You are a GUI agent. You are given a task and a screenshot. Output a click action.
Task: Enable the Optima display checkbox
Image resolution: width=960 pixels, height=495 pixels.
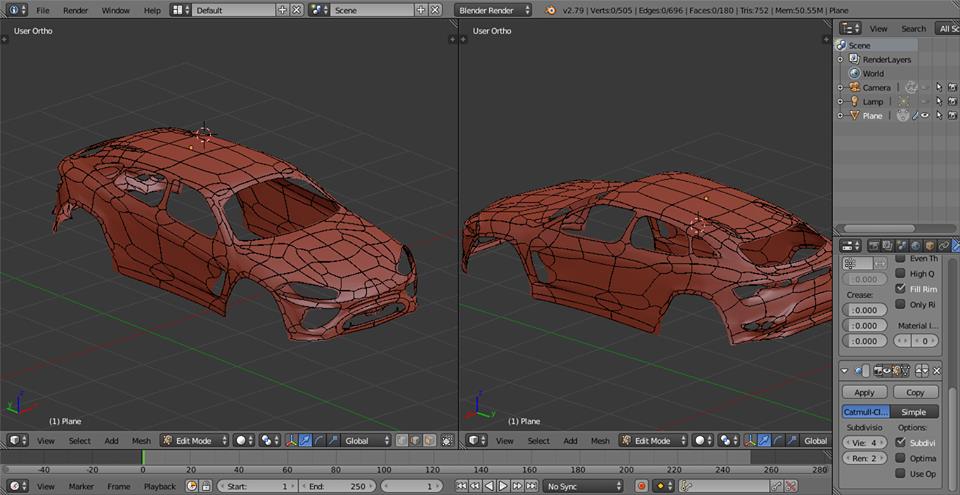900,458
